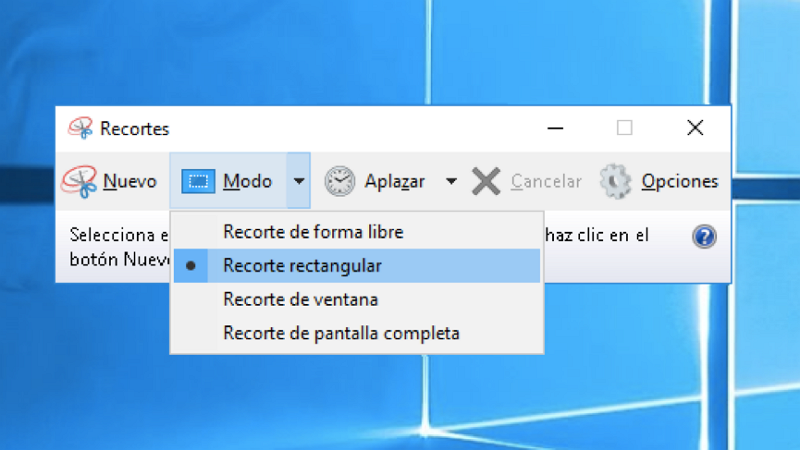
Task: Open Opciones via its text label
Action: [680, 181]
